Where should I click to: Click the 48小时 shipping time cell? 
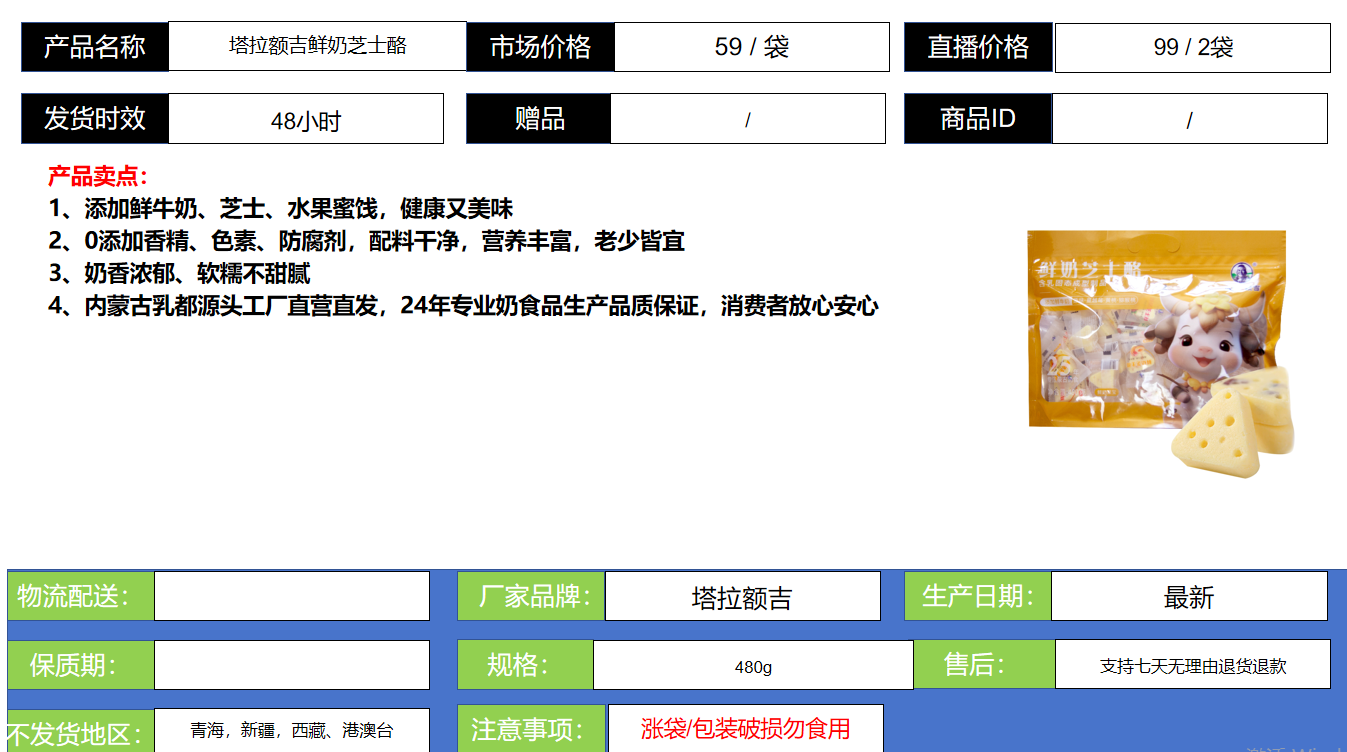tap(305, 120)
